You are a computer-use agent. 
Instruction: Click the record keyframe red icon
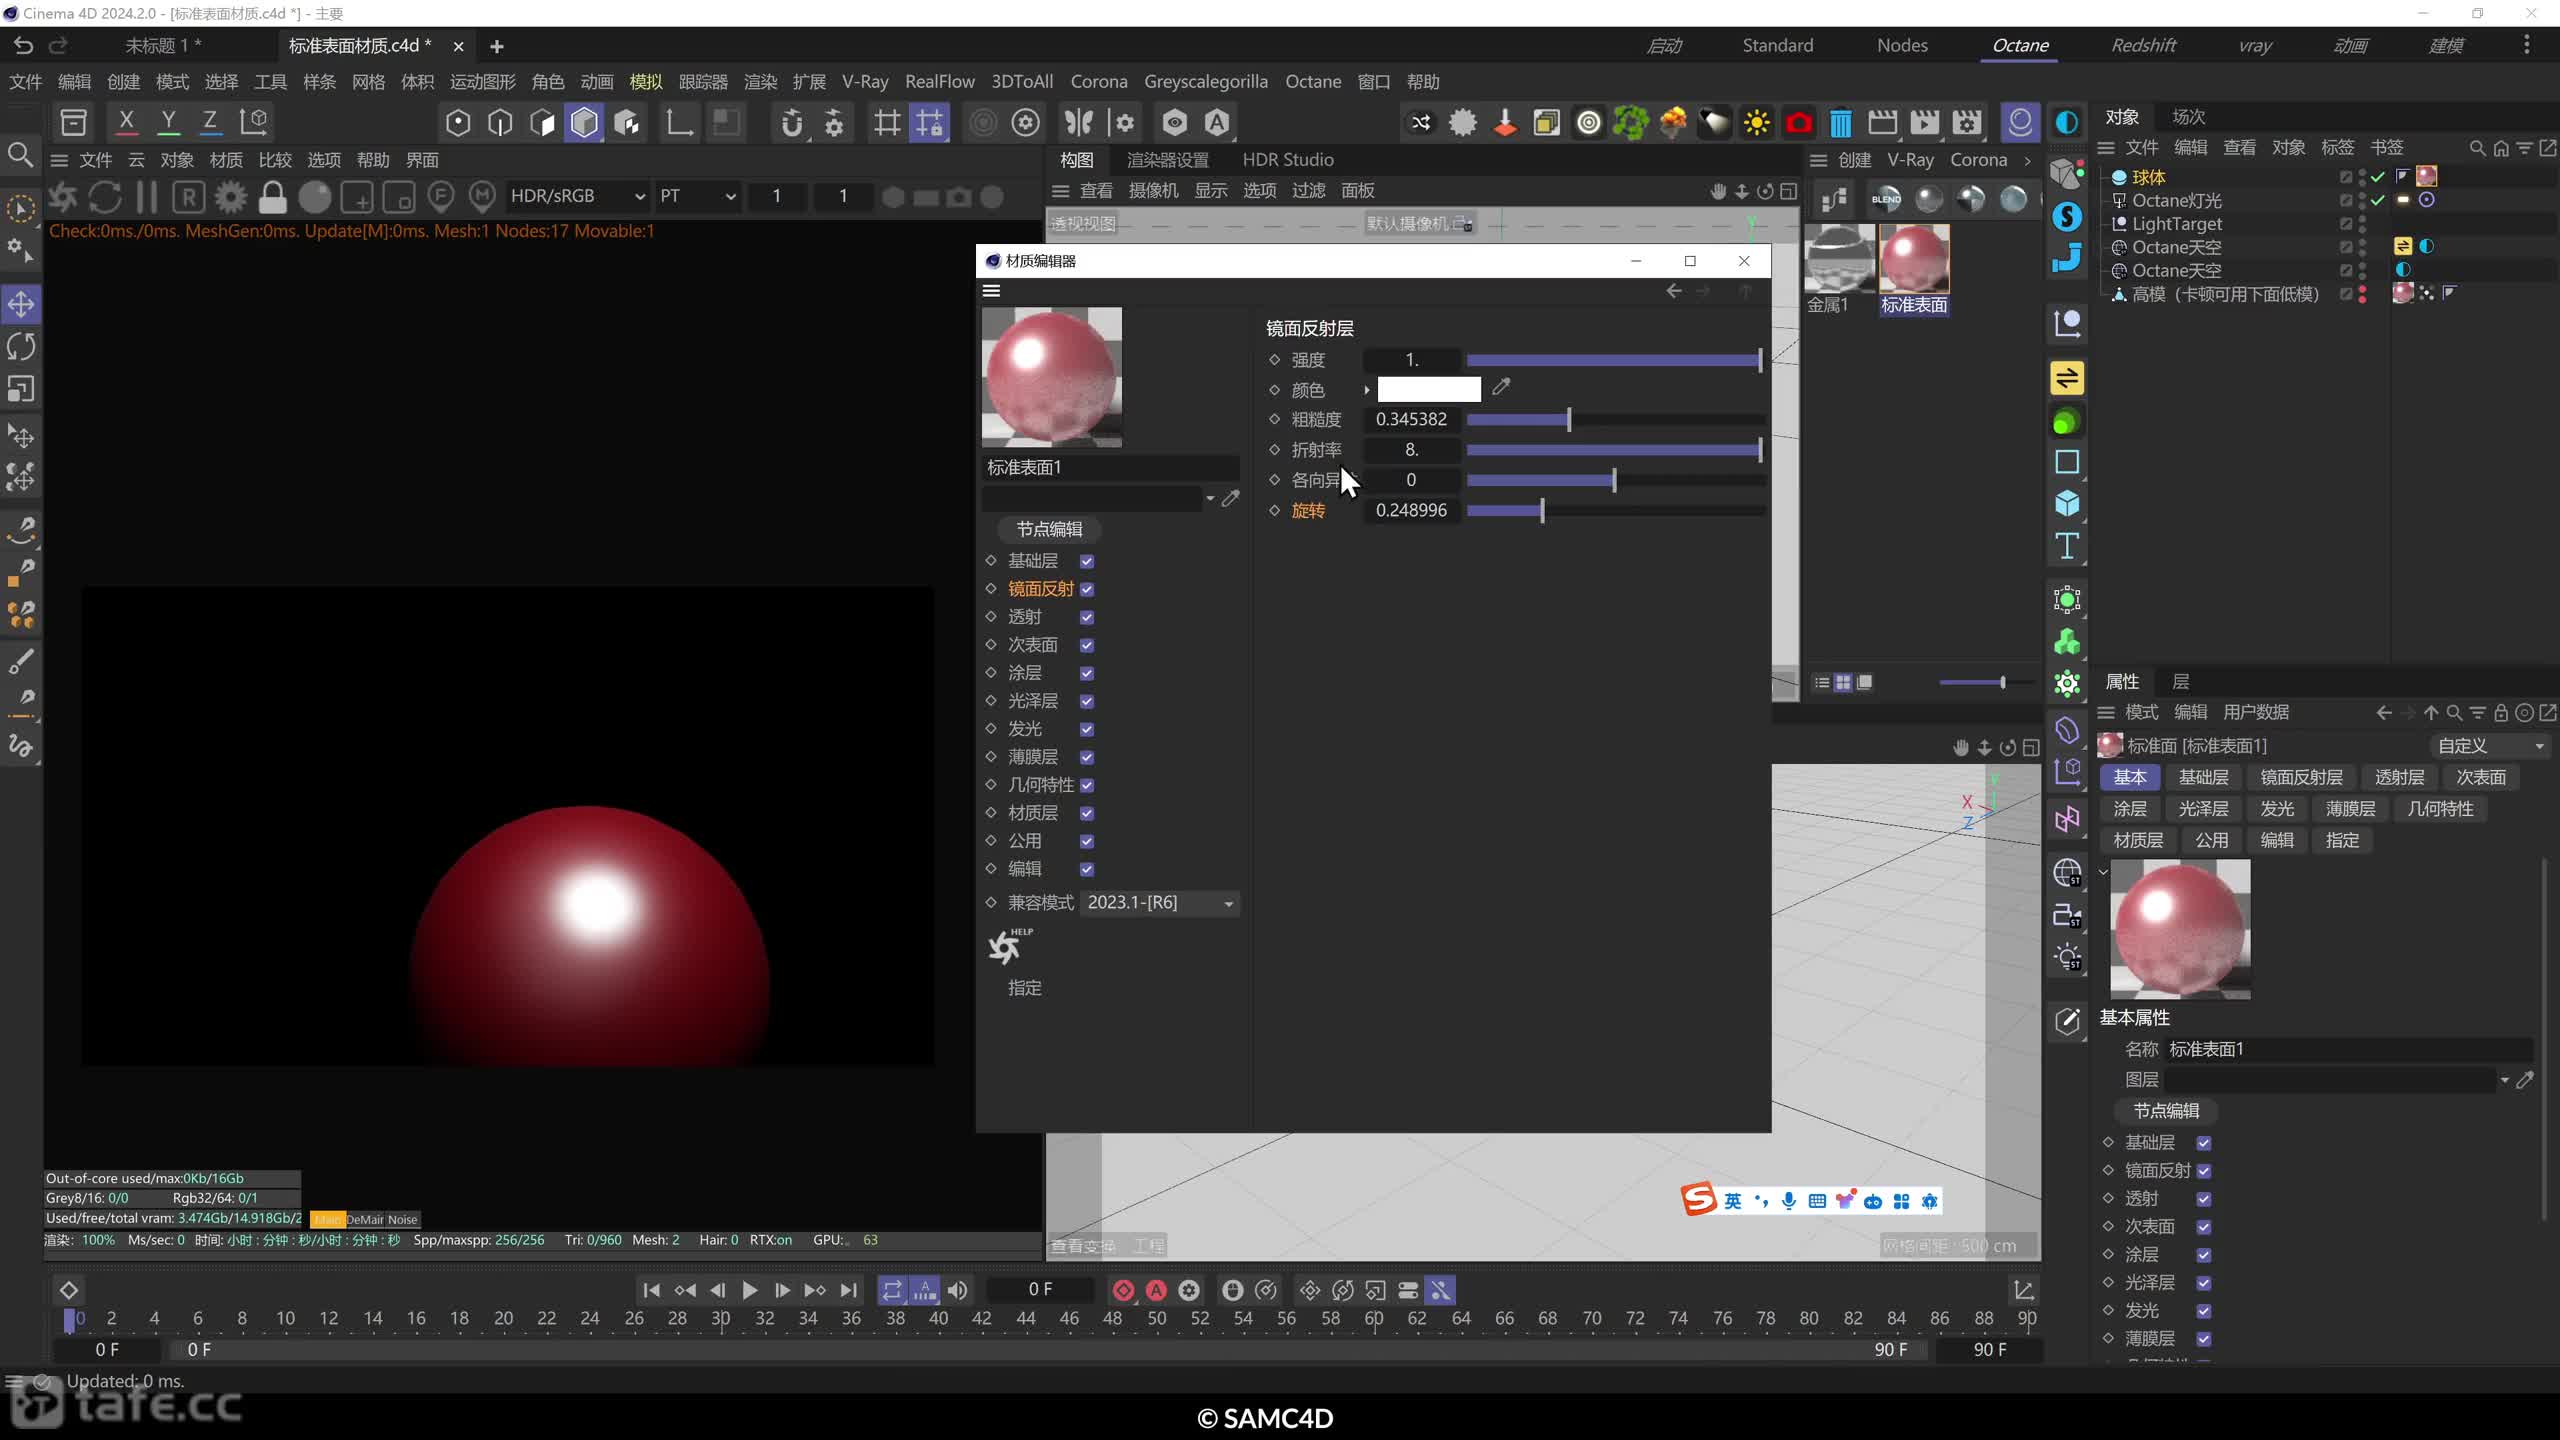pyautogui.click(x=1123, y=1290)
